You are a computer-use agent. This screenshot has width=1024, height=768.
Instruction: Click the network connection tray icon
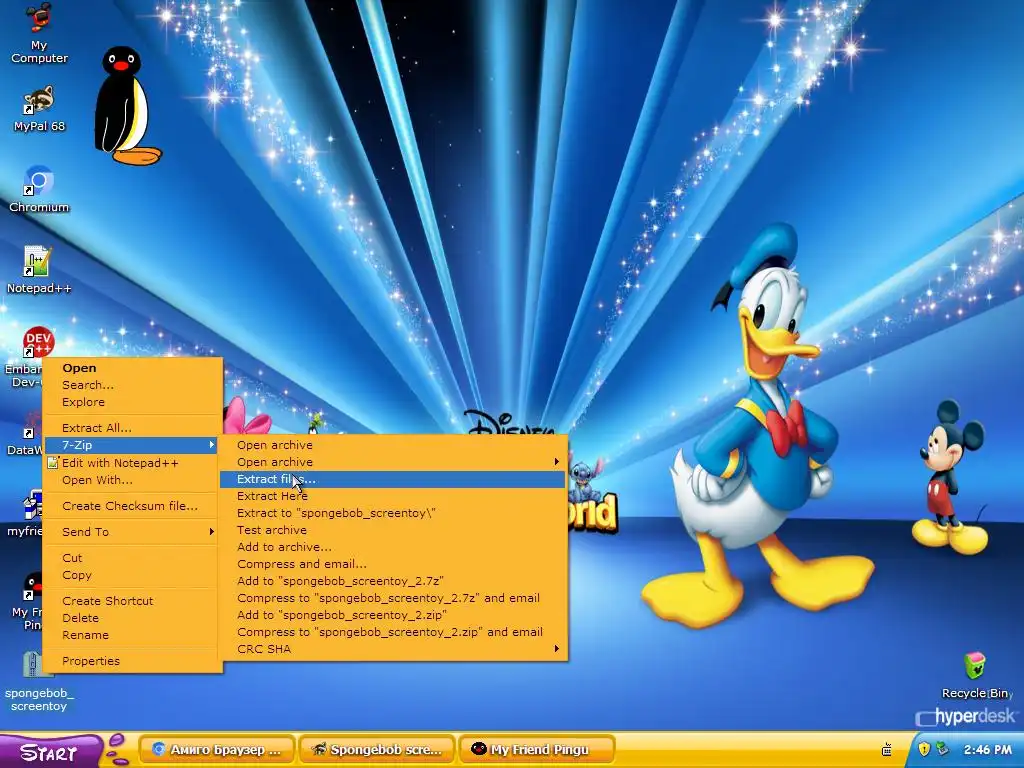coord(941,749)
